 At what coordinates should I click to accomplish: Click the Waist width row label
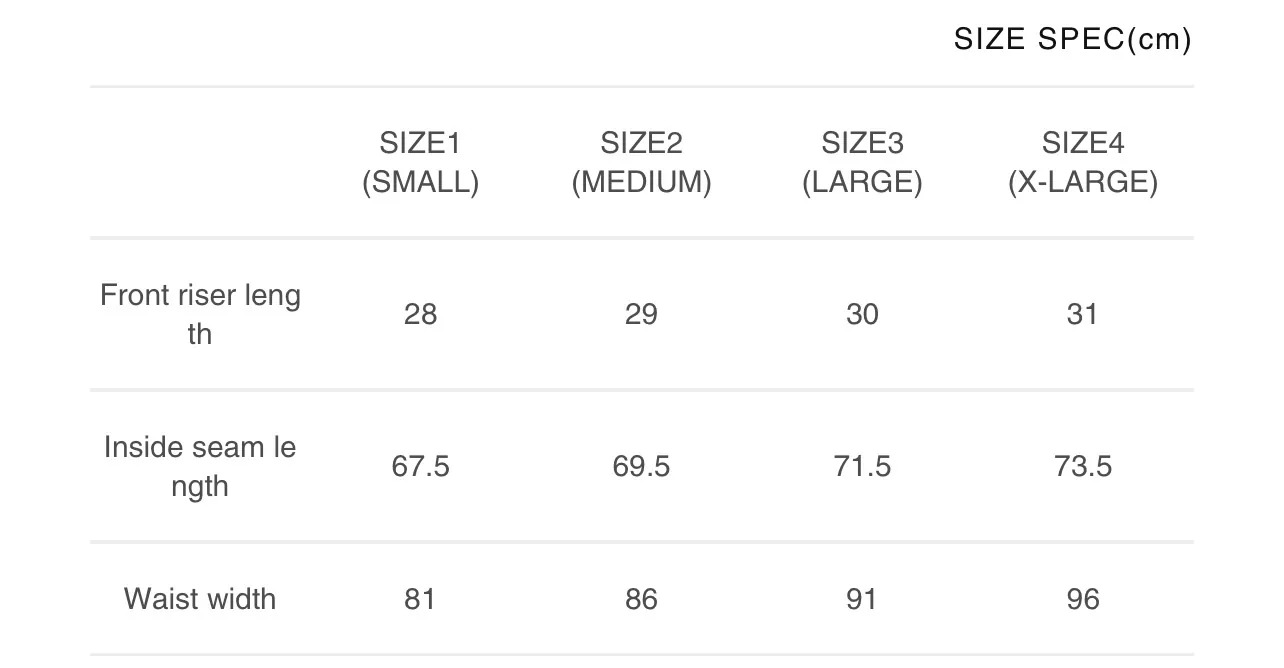[x=200, y=599]
